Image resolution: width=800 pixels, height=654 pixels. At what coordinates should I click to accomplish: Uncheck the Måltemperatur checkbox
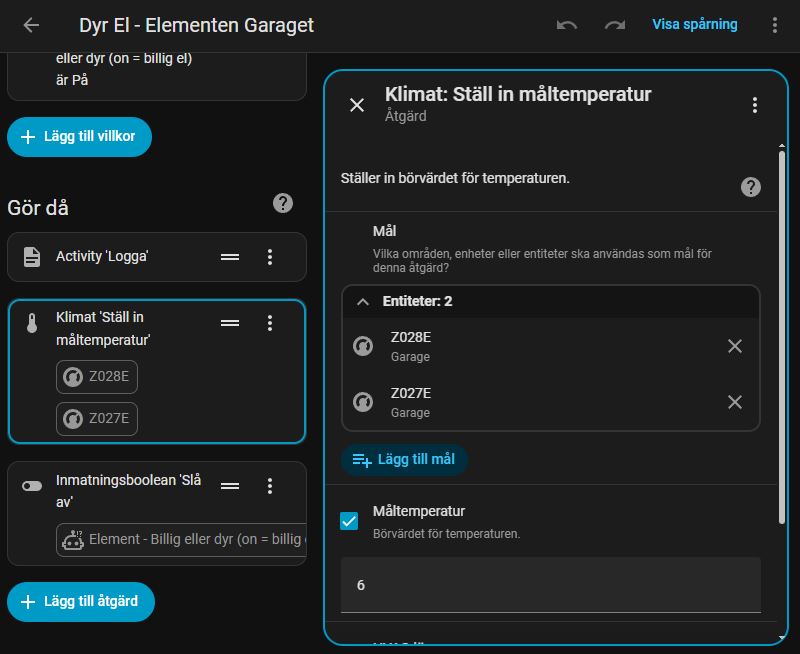click(349, 521)
